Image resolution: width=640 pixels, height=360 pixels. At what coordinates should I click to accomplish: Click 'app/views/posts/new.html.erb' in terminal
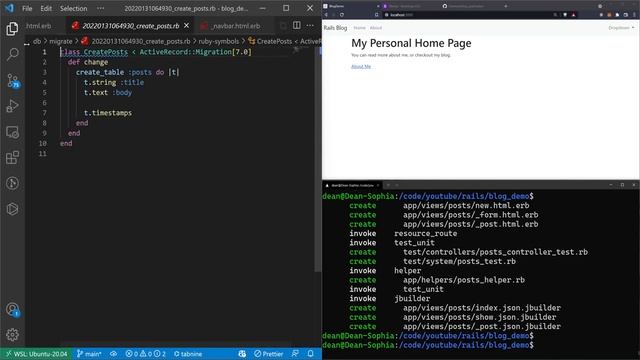click(x=466, y=205)
